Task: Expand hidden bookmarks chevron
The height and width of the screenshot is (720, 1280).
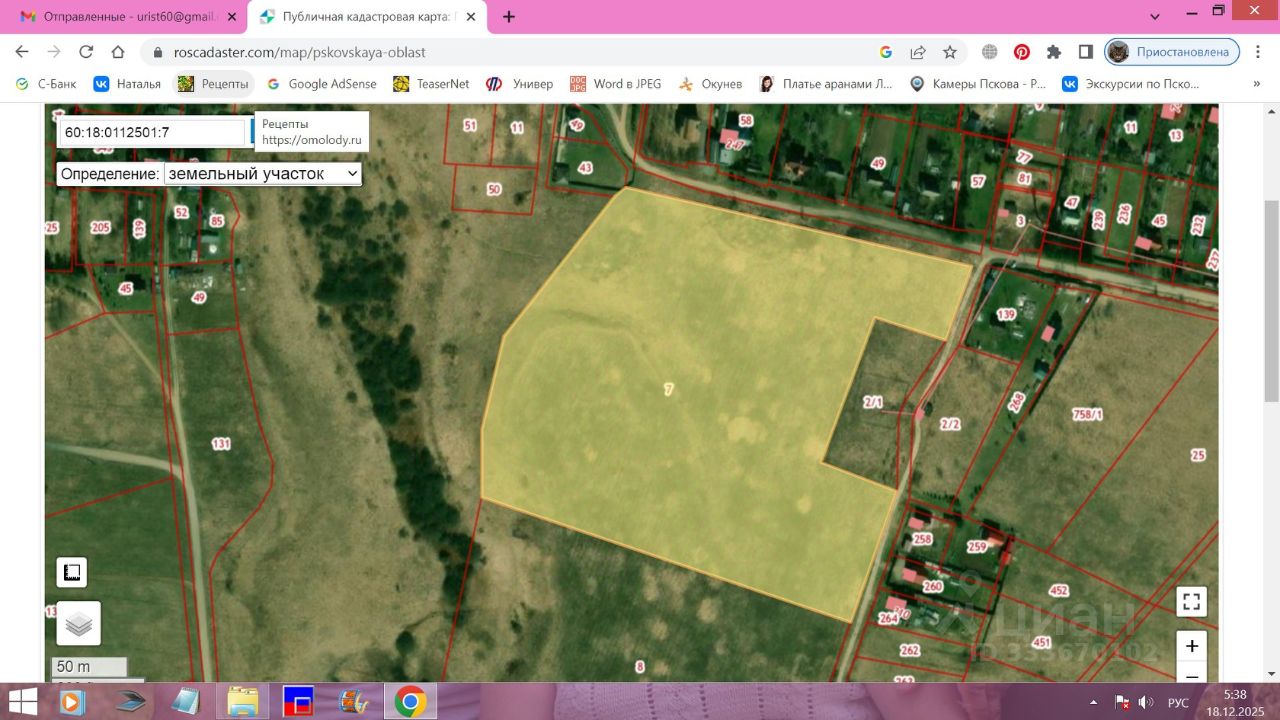Action: [x=1257, y=84]
